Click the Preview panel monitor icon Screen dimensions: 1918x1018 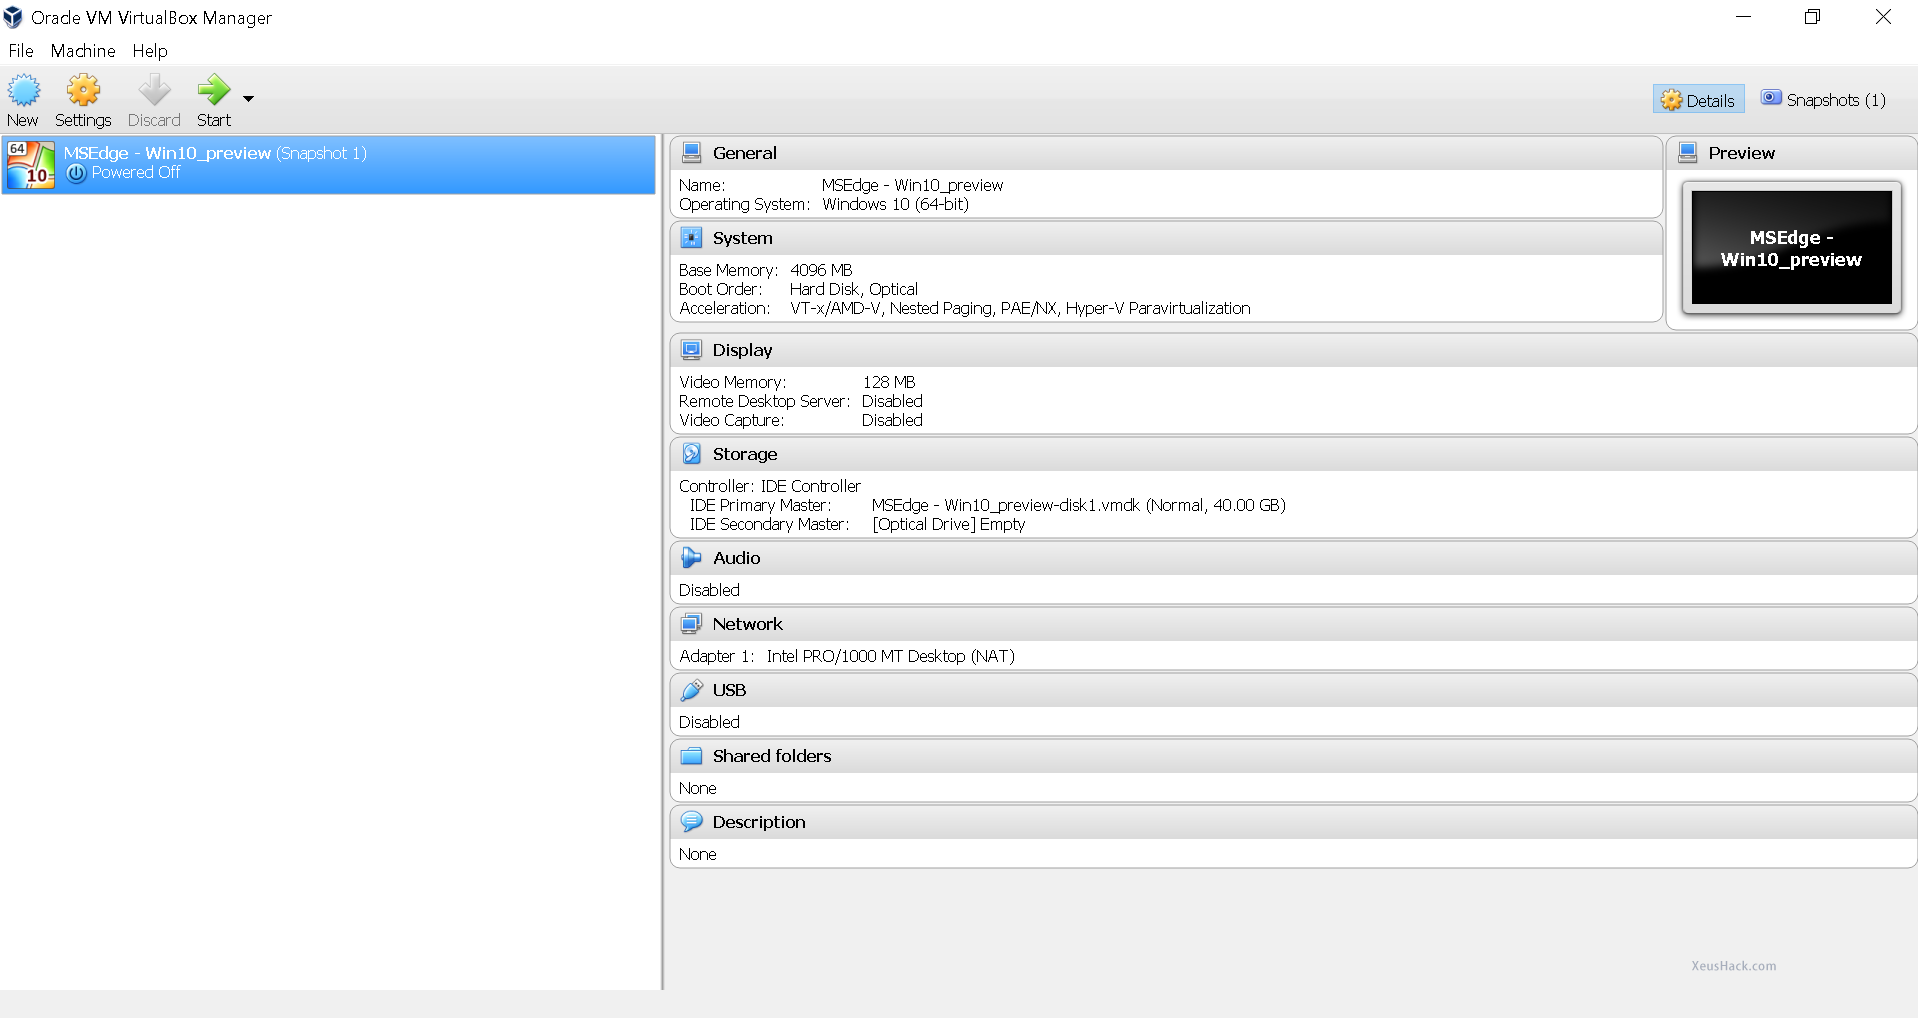[1688, 153]
